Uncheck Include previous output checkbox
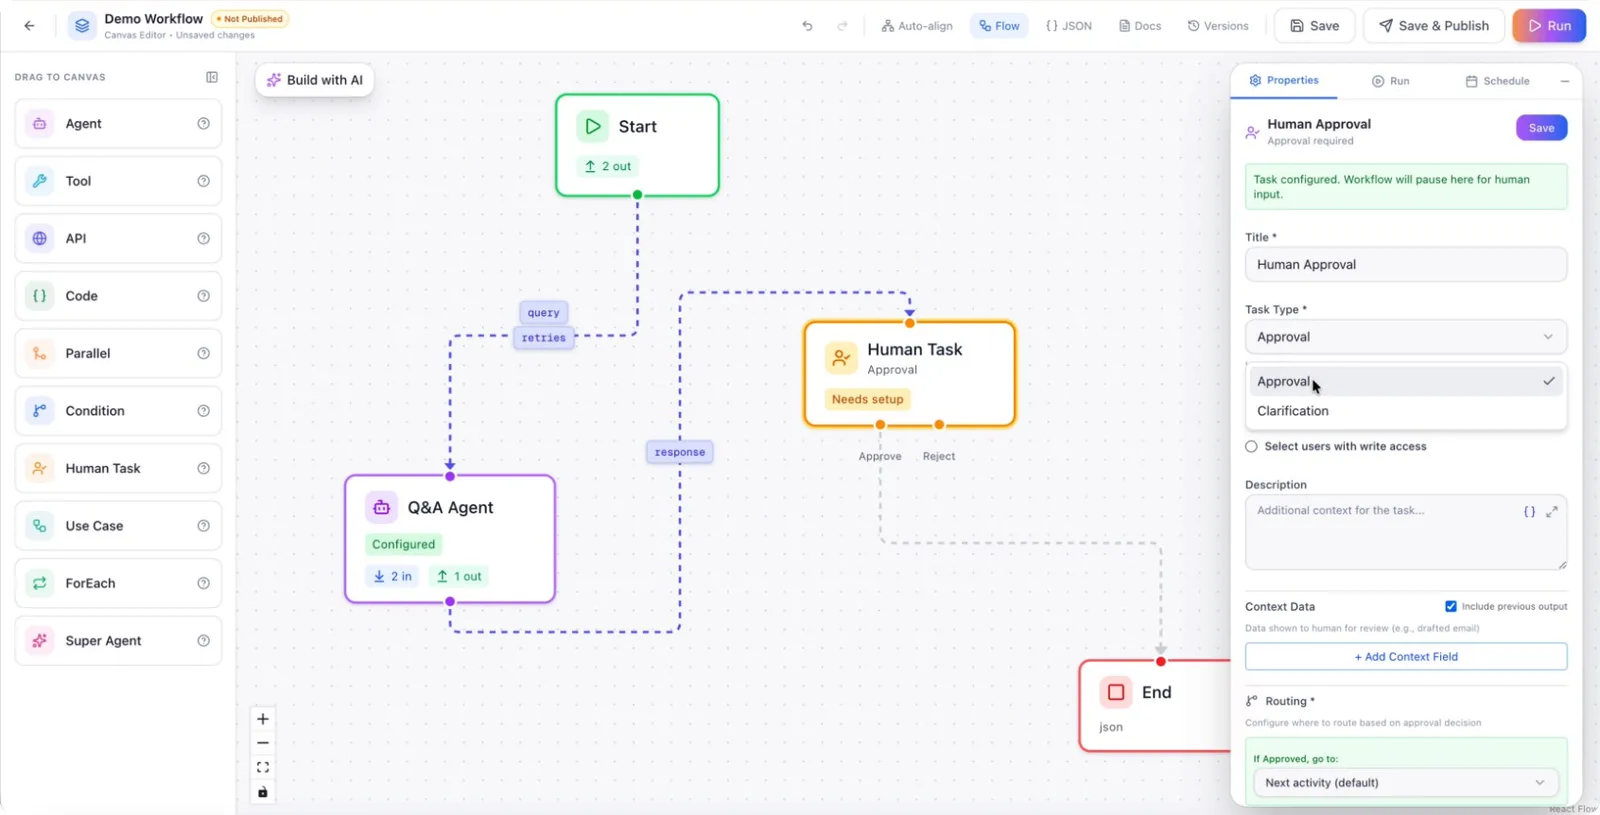1600x815 pixels. click(x=1451, y=606)
